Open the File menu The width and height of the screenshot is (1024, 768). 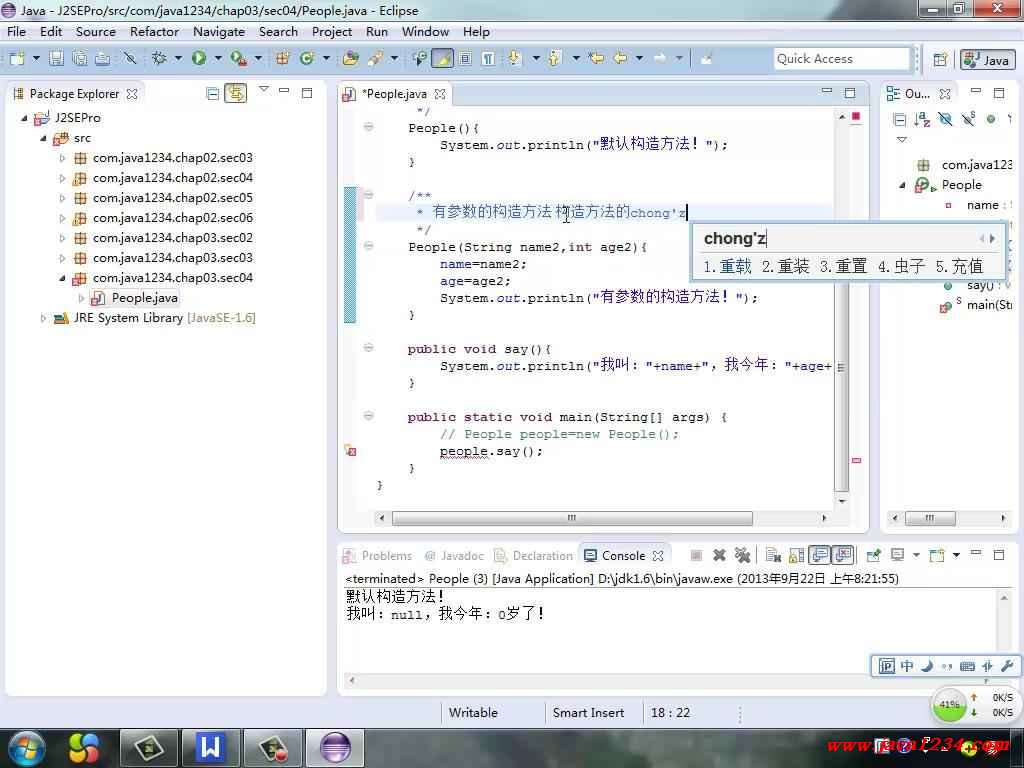(x=16, y=31)
